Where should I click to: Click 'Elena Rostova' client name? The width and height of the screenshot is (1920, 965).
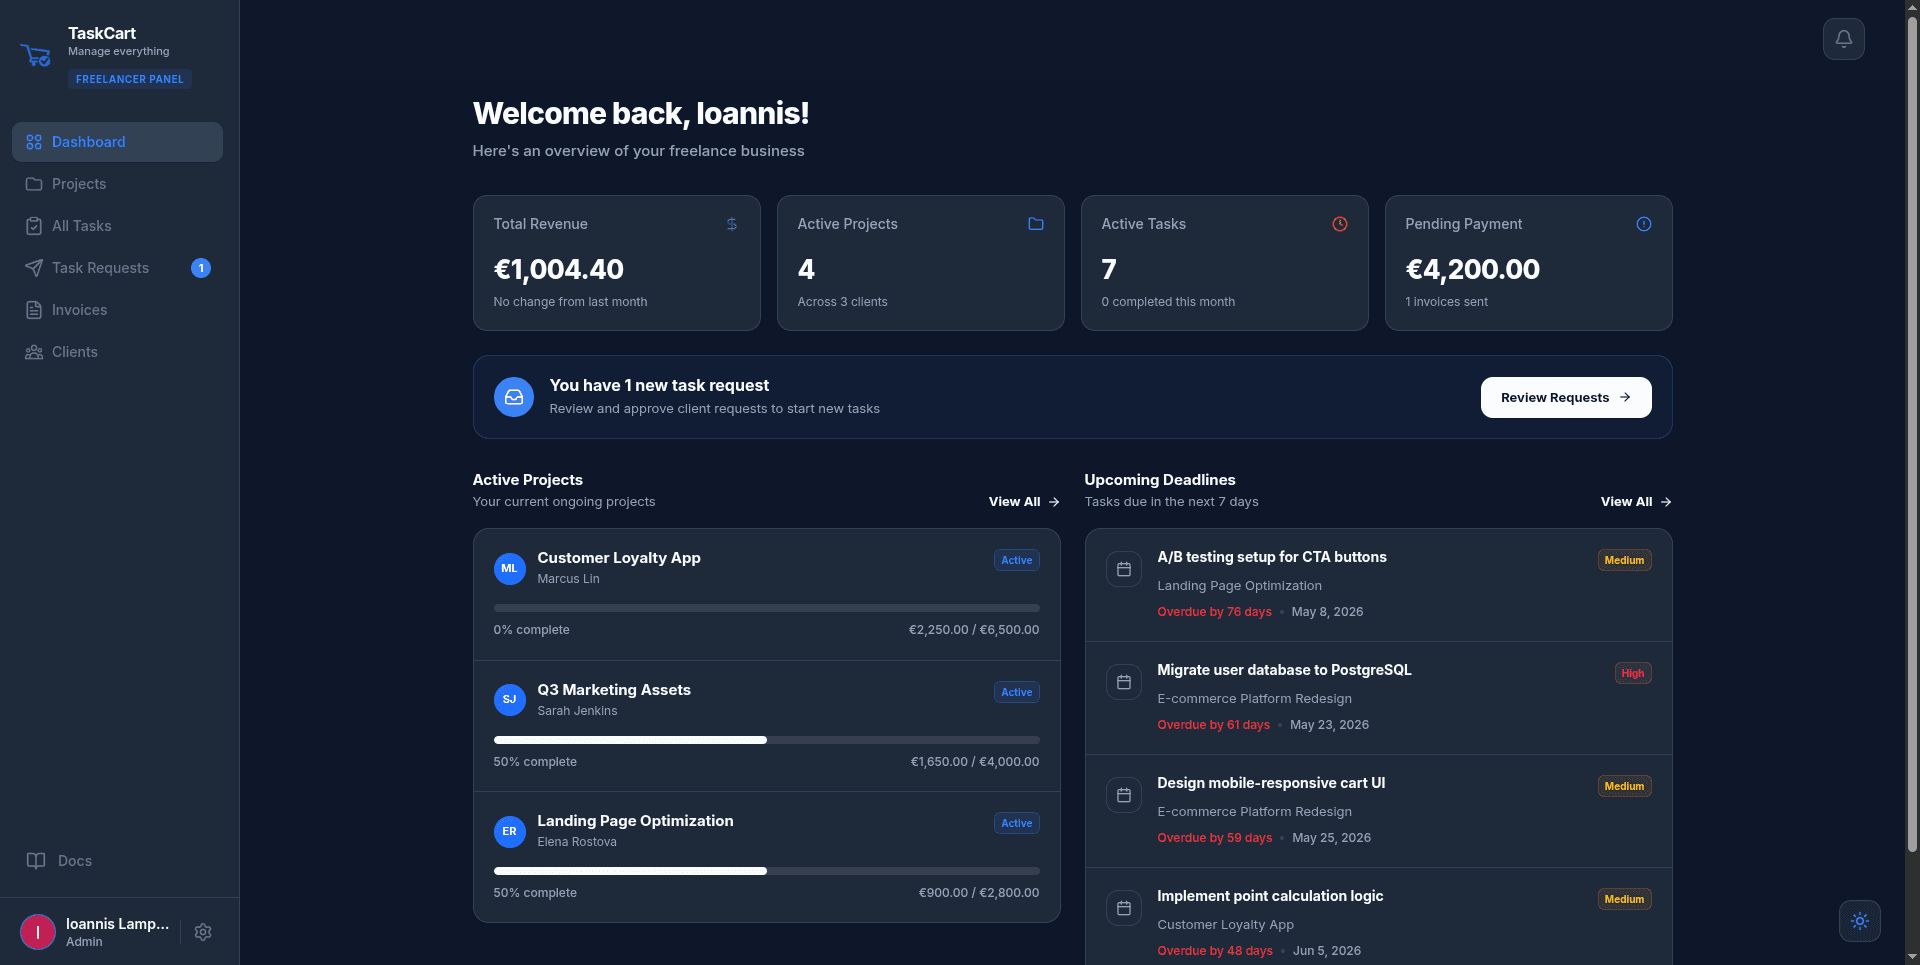(x=577, y=842)
